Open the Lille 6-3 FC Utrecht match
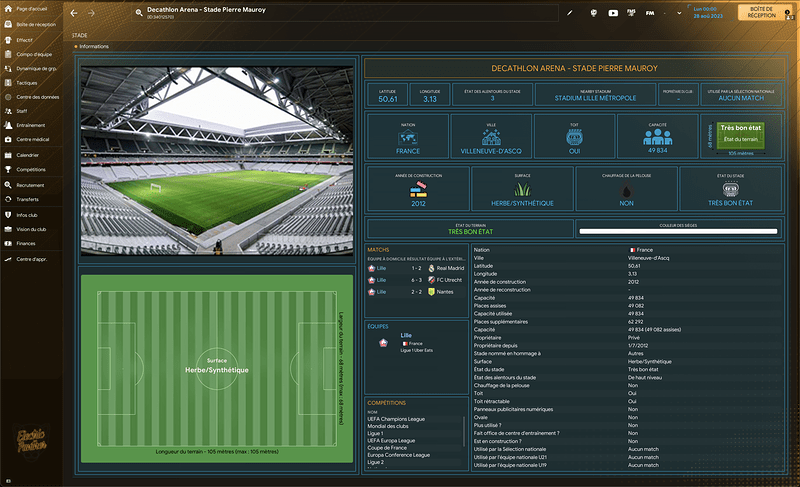The image size is (800, 487). [x=416, y=280]
